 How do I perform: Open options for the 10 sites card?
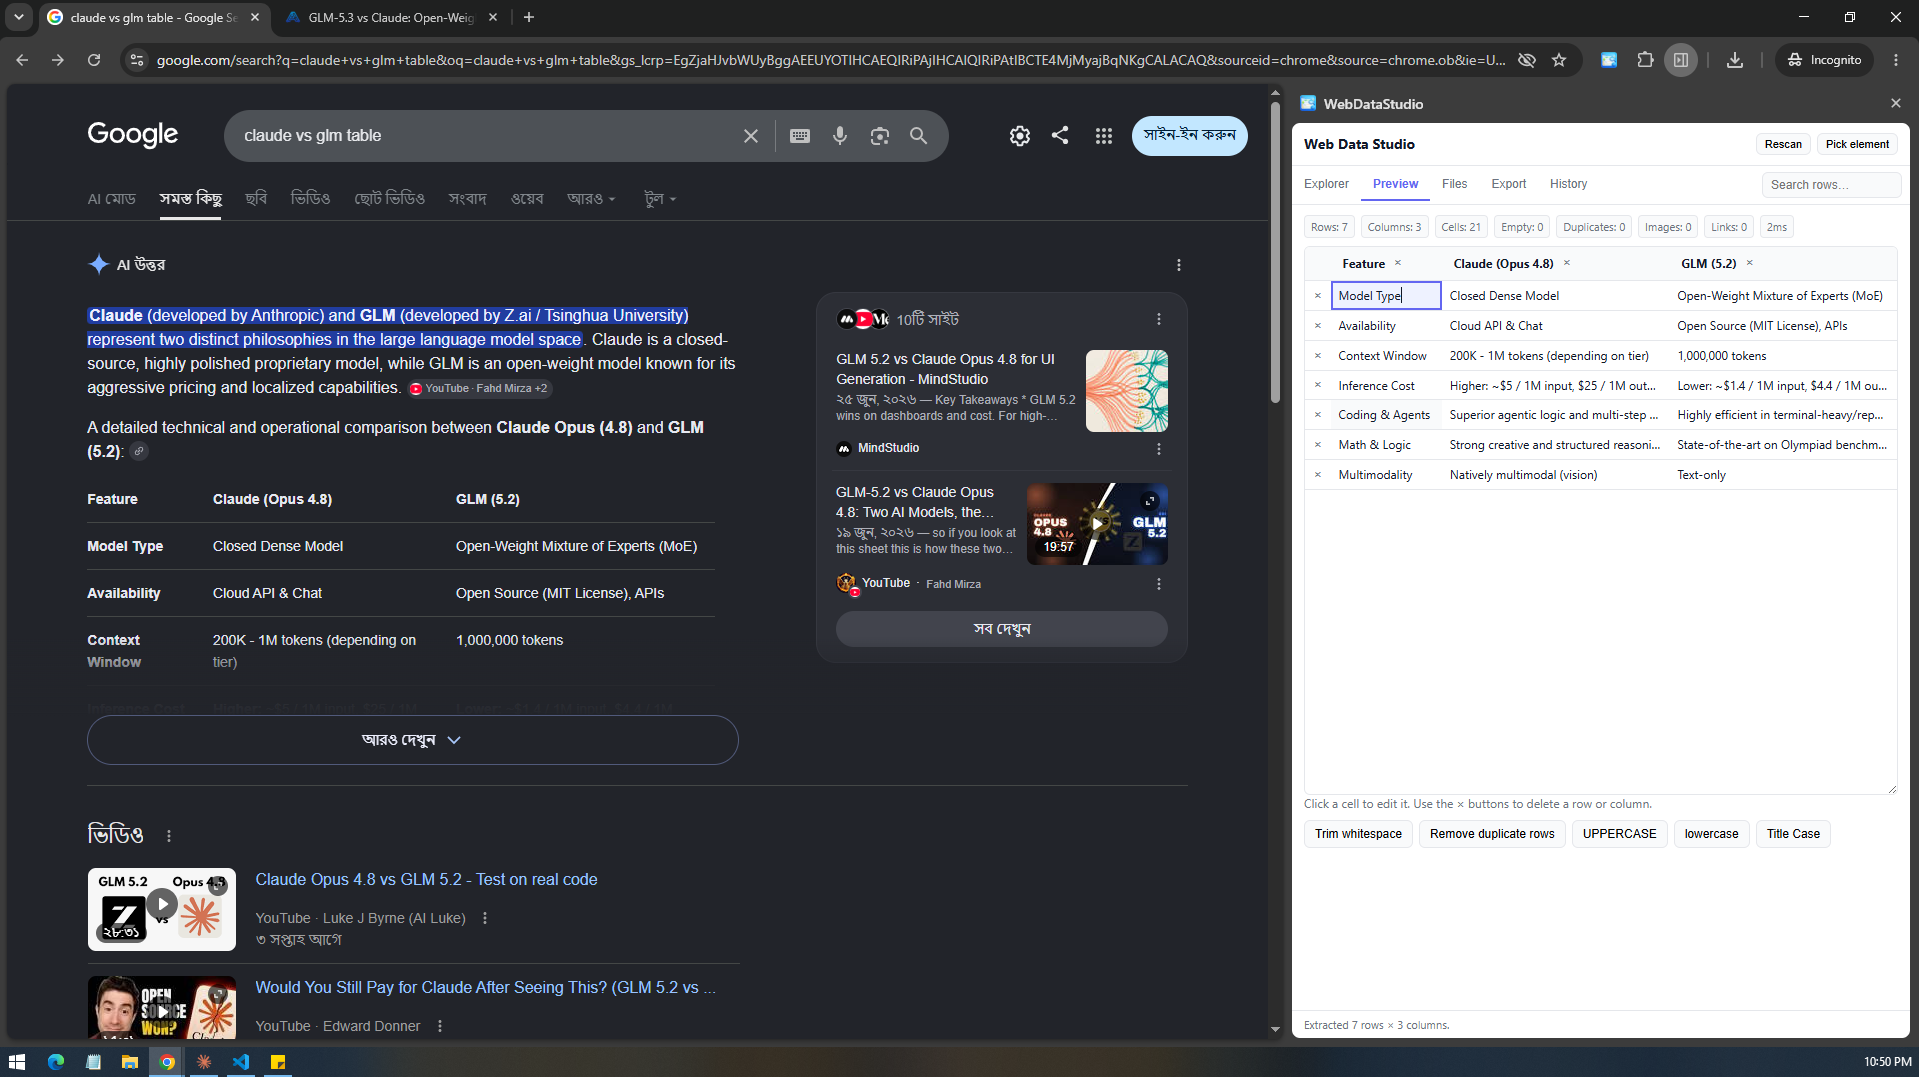(x=1159, y=319)
